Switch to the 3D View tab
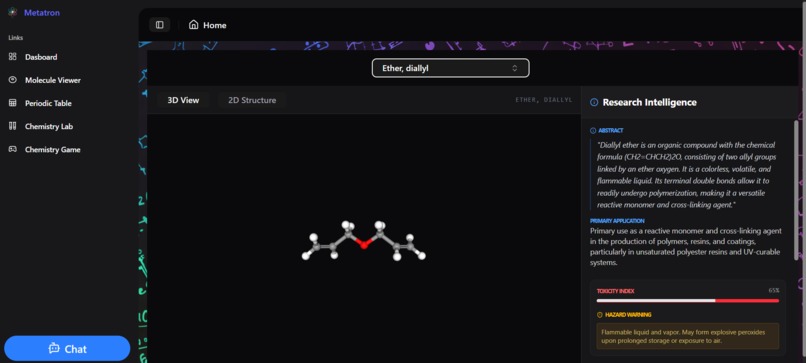Screen dimensions: 806x363 pyautogui.click(x=183, y=100)
